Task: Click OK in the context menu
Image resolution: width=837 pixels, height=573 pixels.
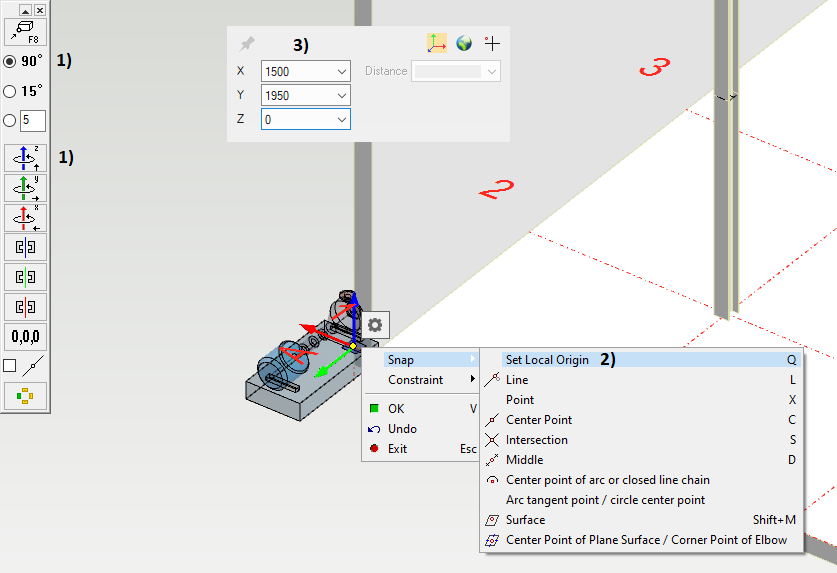Action: point(396,409)
